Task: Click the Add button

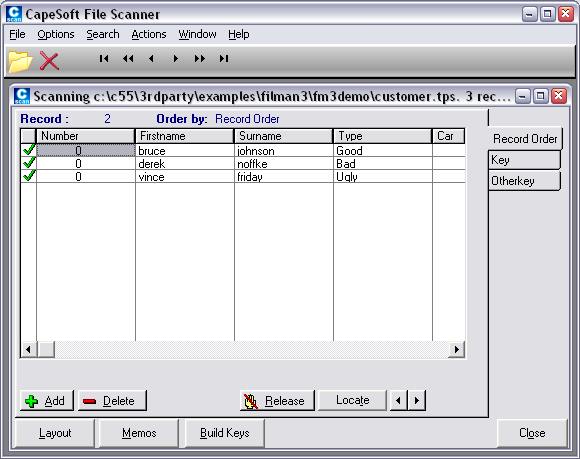Action: click(x=47, y=401)
